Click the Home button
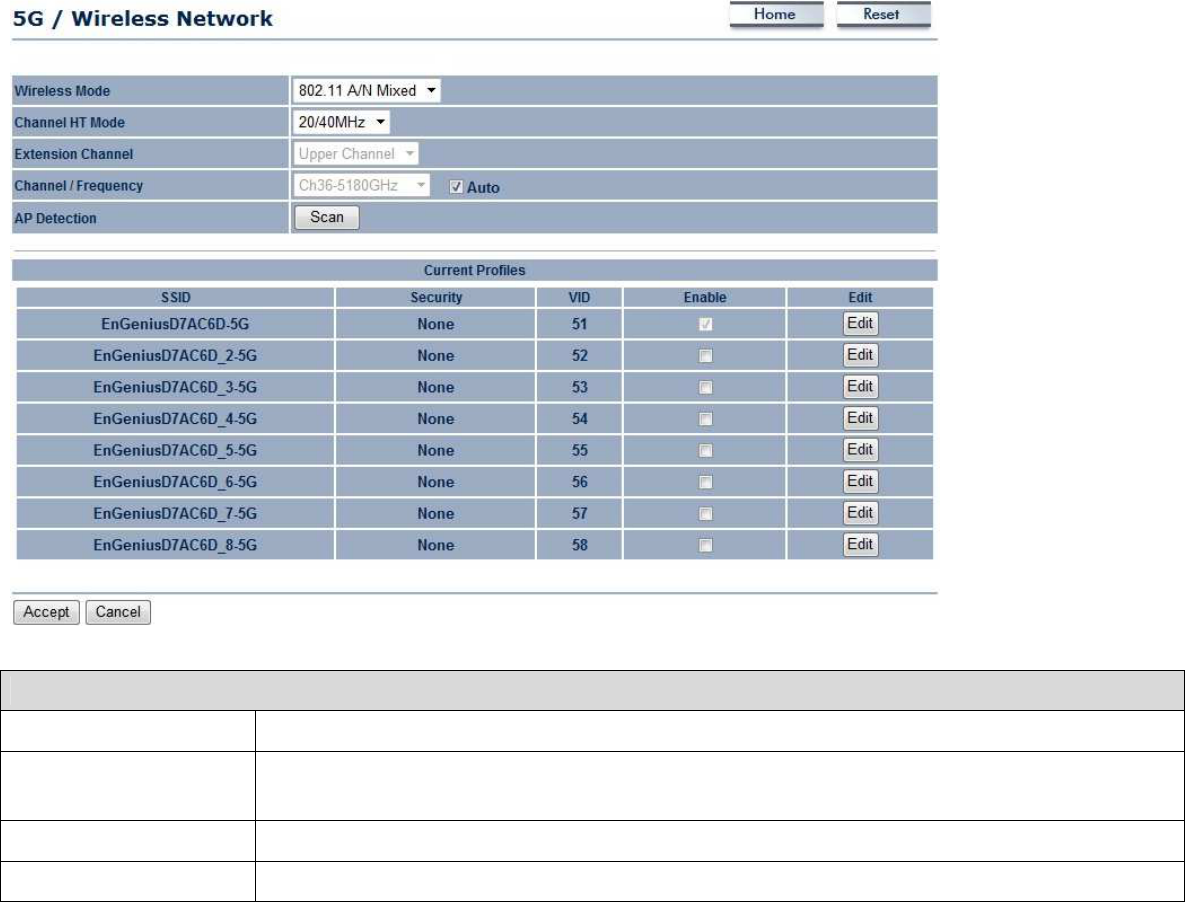This screenshot has width=1185, height=902. [x=775, y=14]
